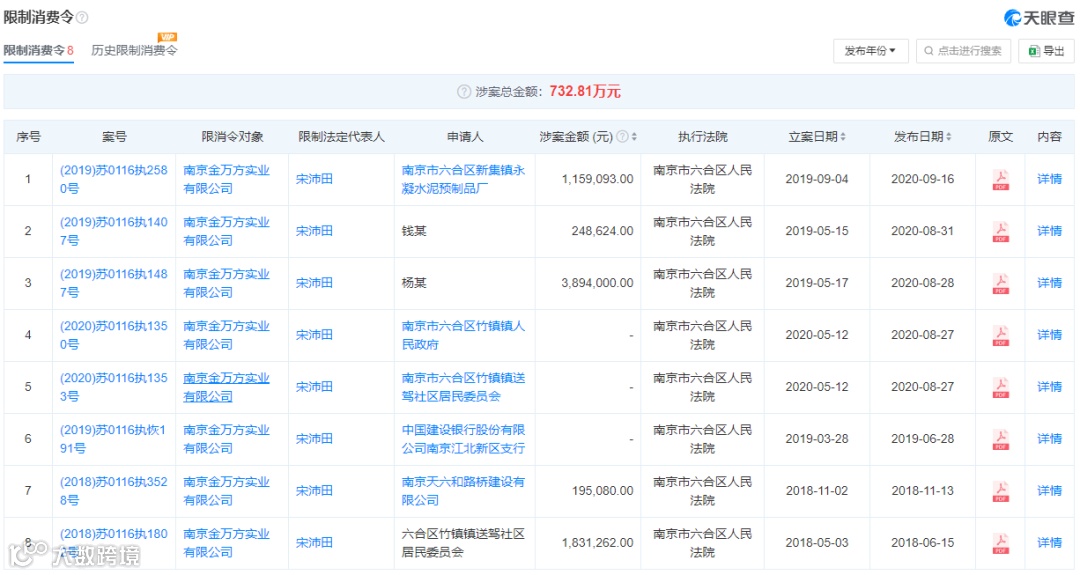1080x575 pixels.
Task: Open case (2019)苏0116执1487号
Action: coord(114,283)
